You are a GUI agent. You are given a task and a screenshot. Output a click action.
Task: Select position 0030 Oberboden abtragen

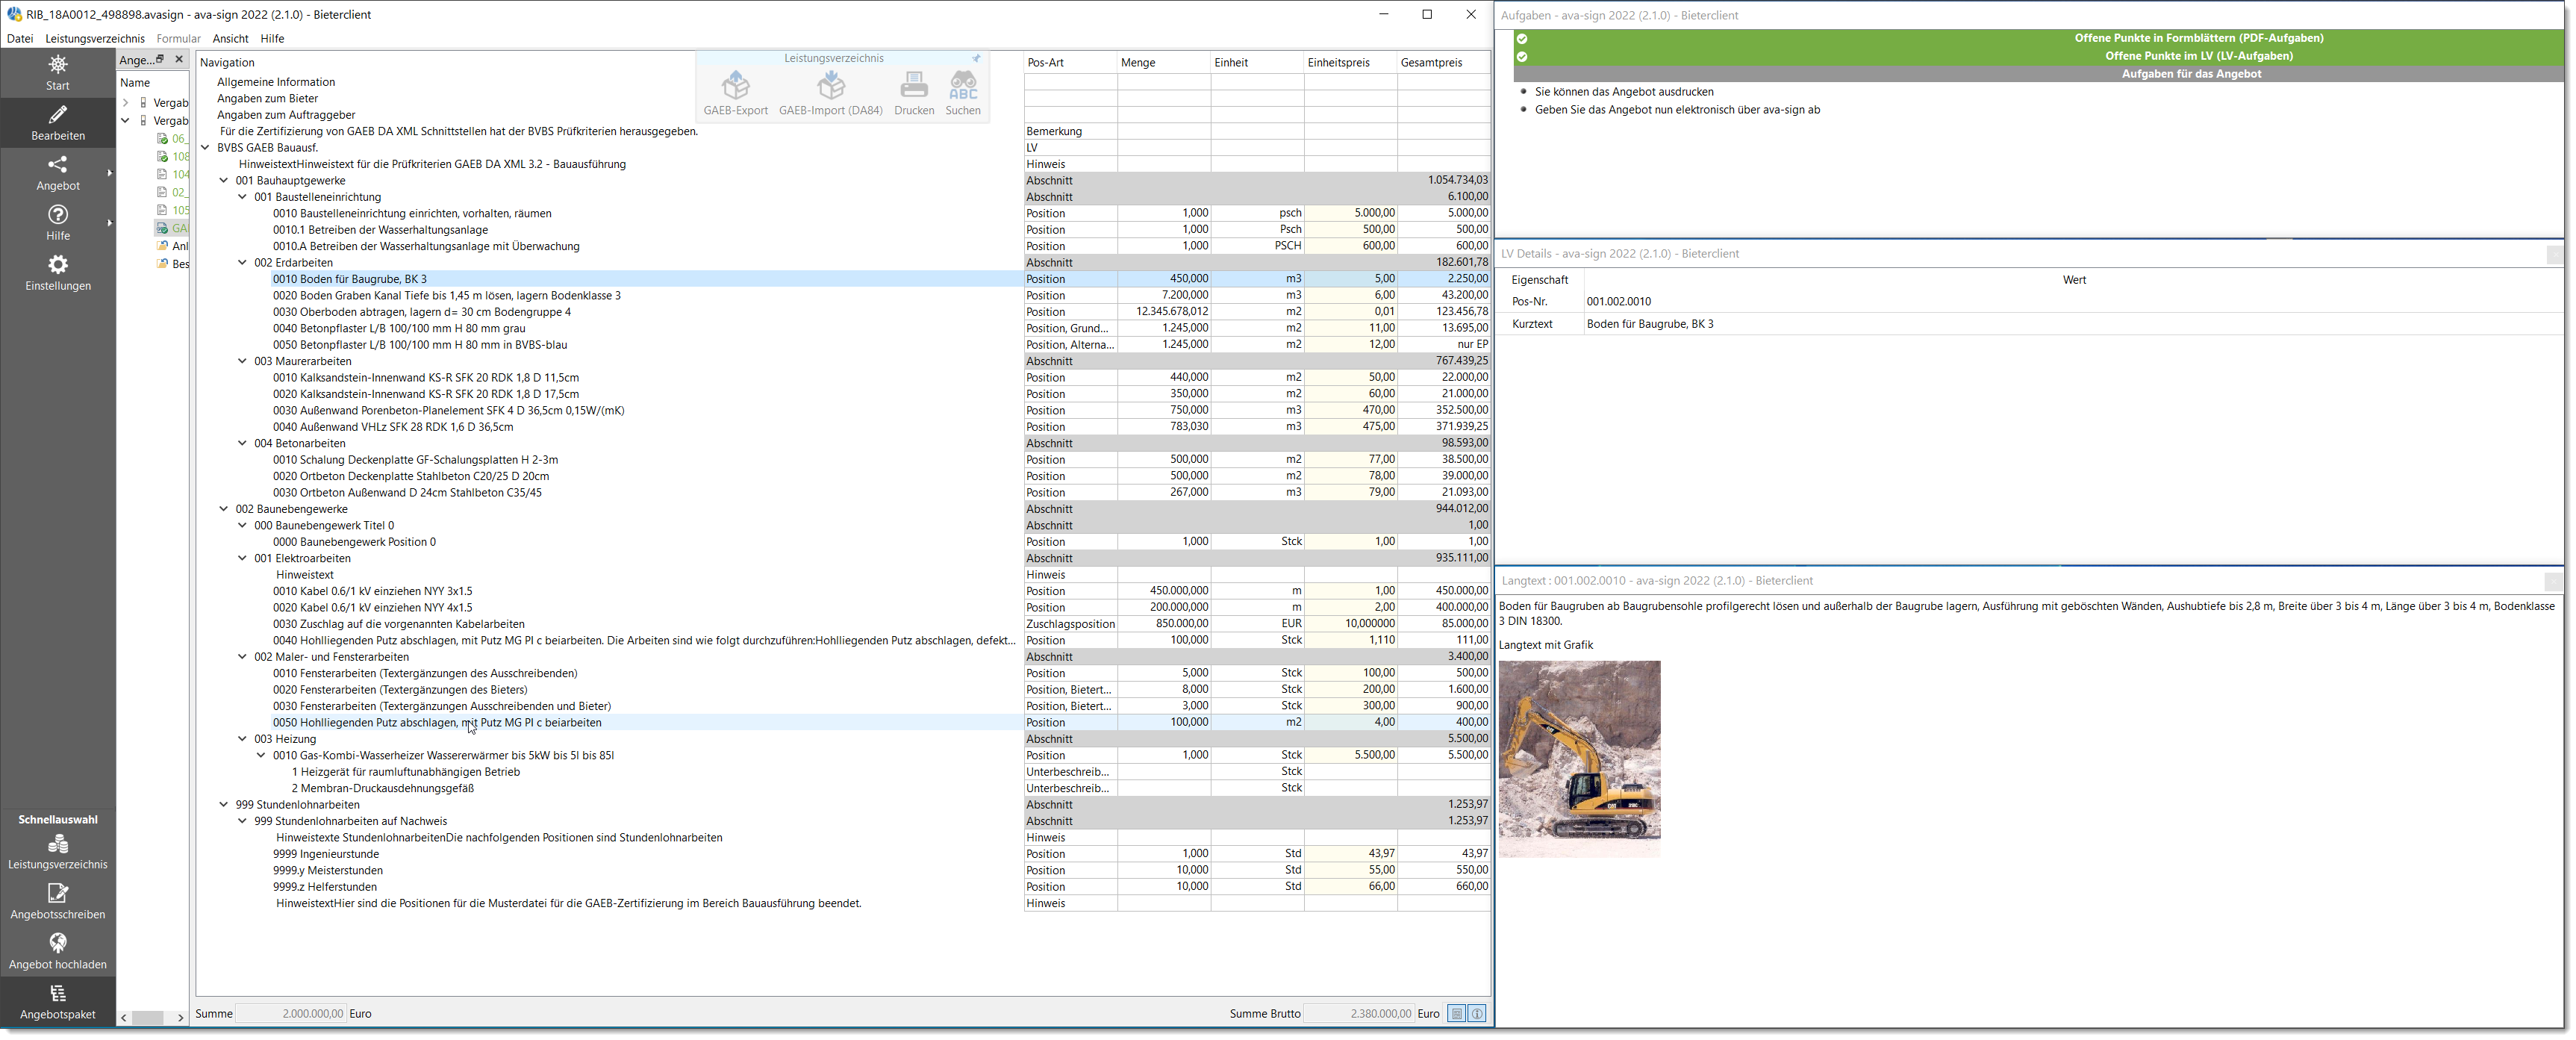421,312
